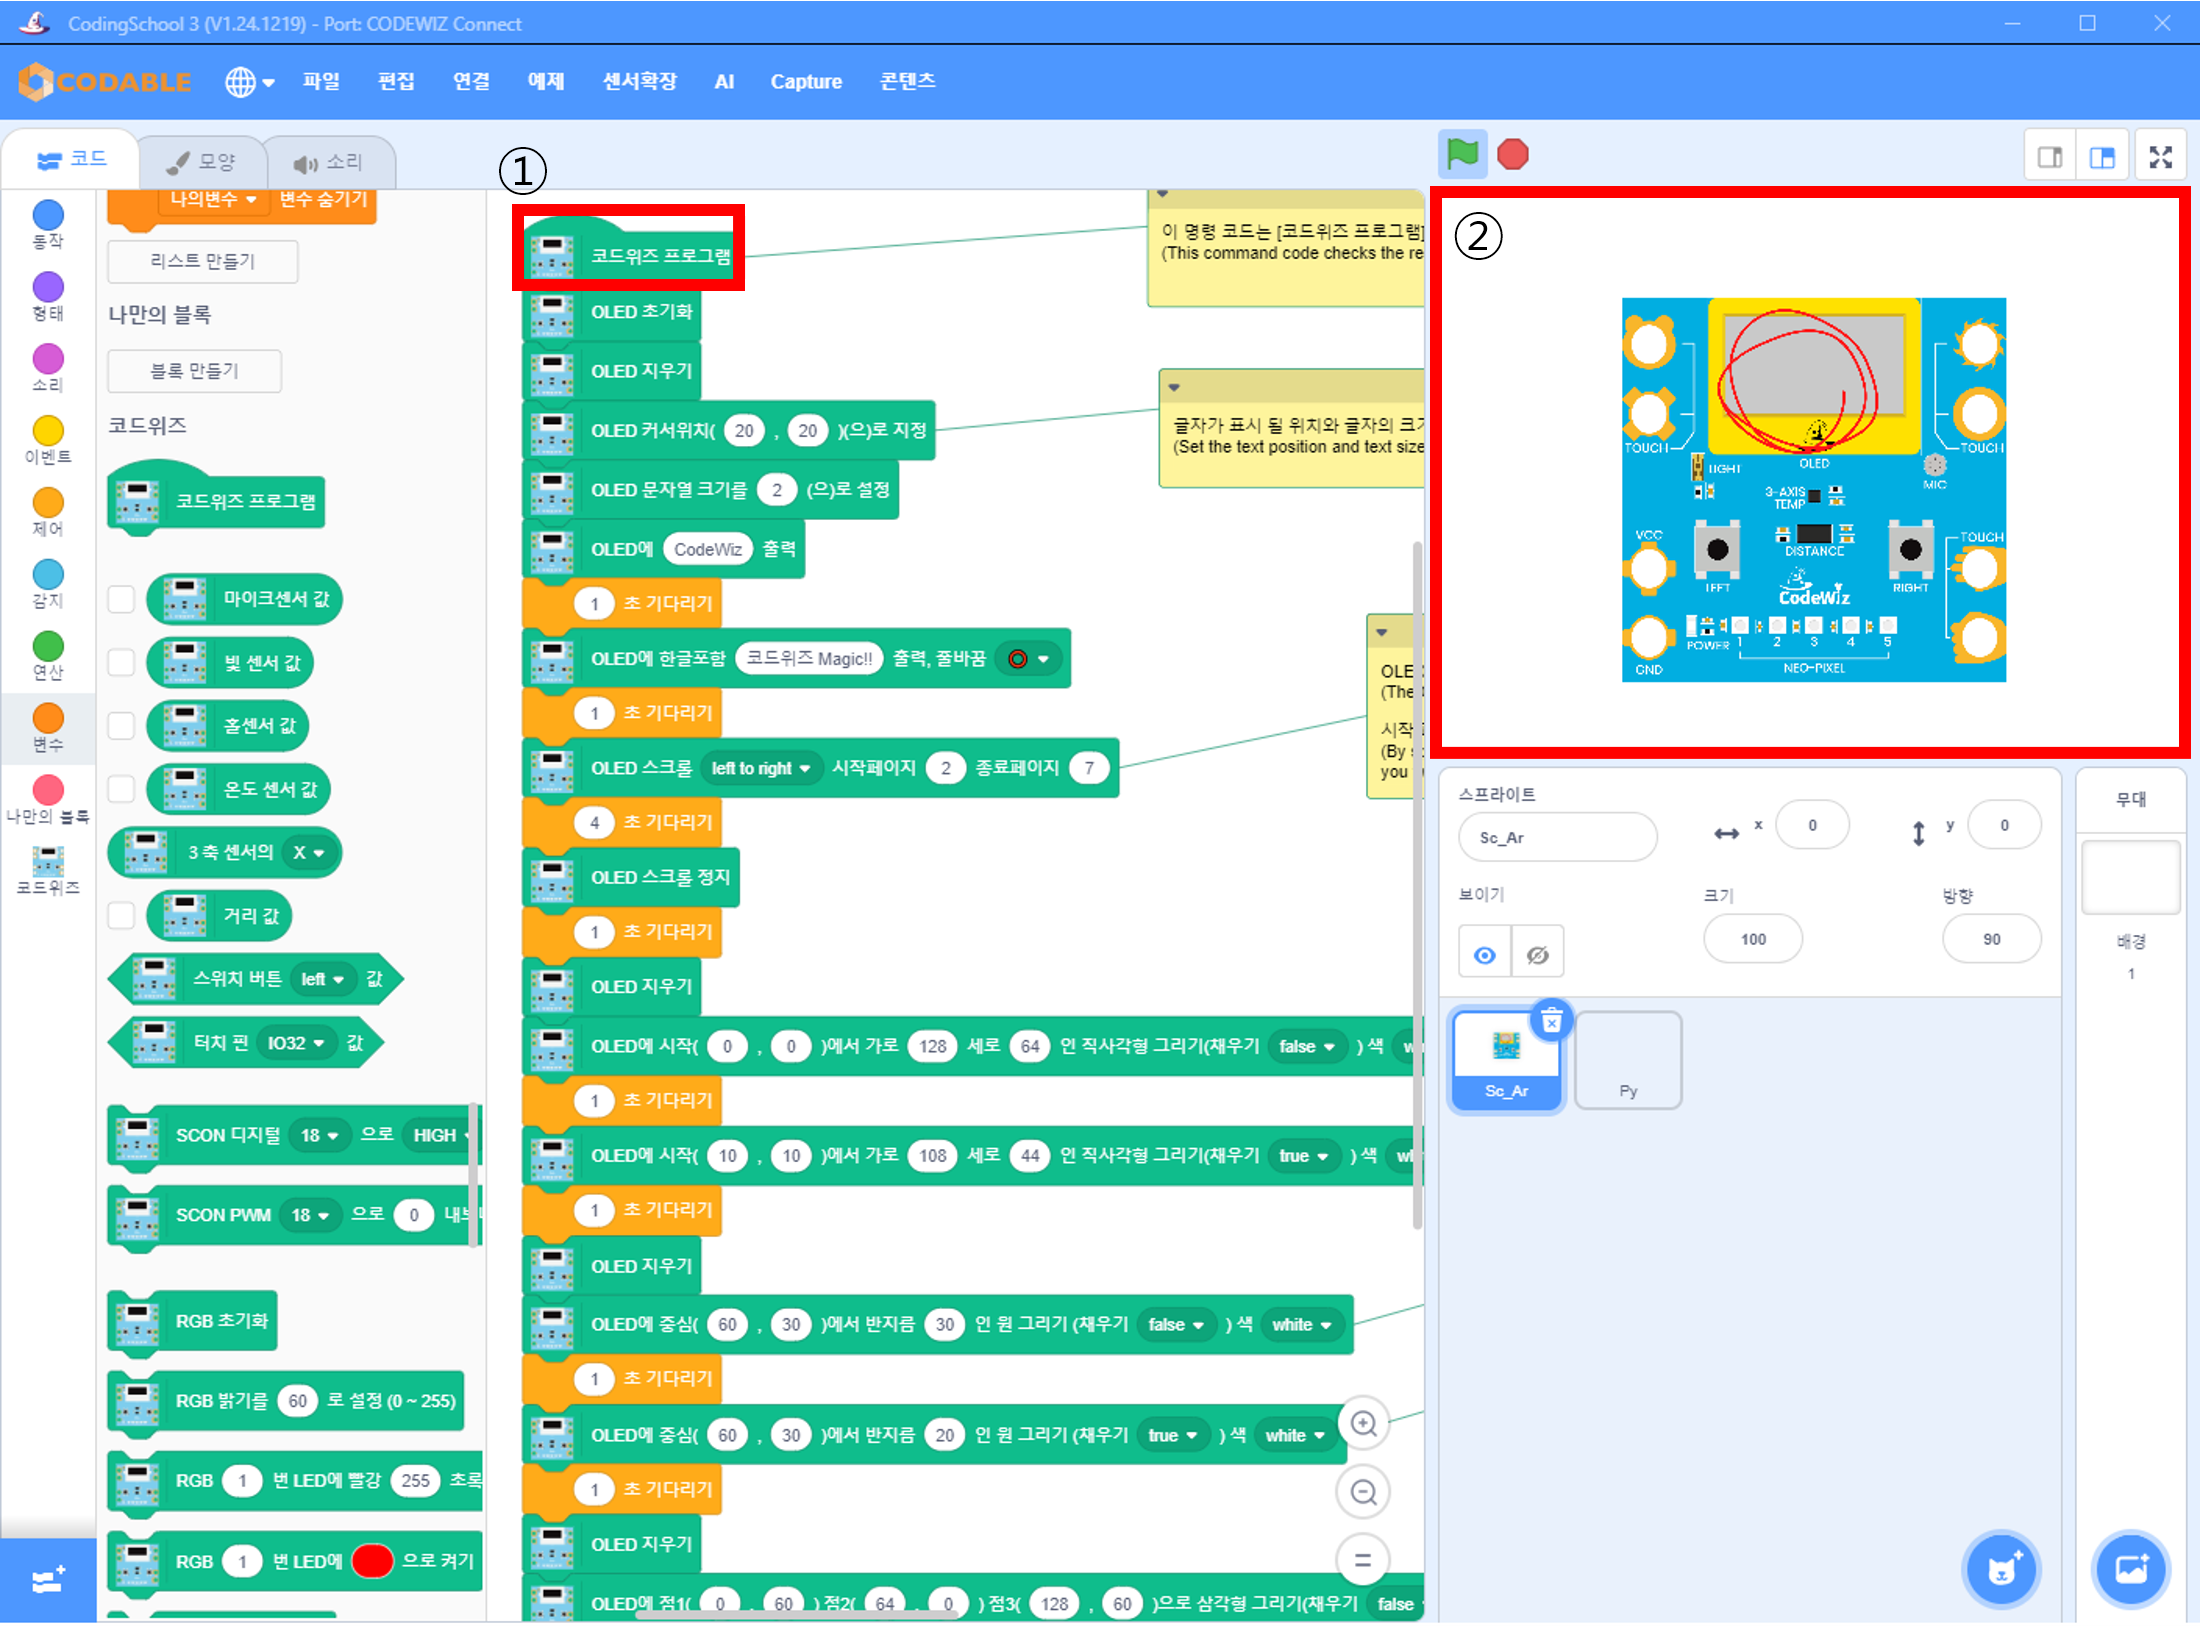Select the stage backdrop thumbnail

tap(2131, 878)
